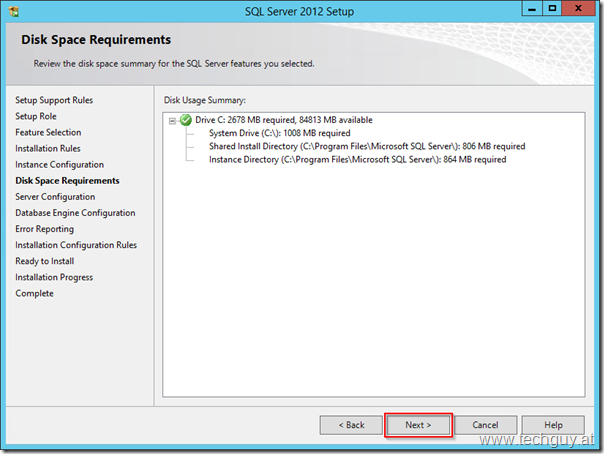Screen dimensions: 604x454
Task: Select the Complete step
Action: click(x=34, y=293)
